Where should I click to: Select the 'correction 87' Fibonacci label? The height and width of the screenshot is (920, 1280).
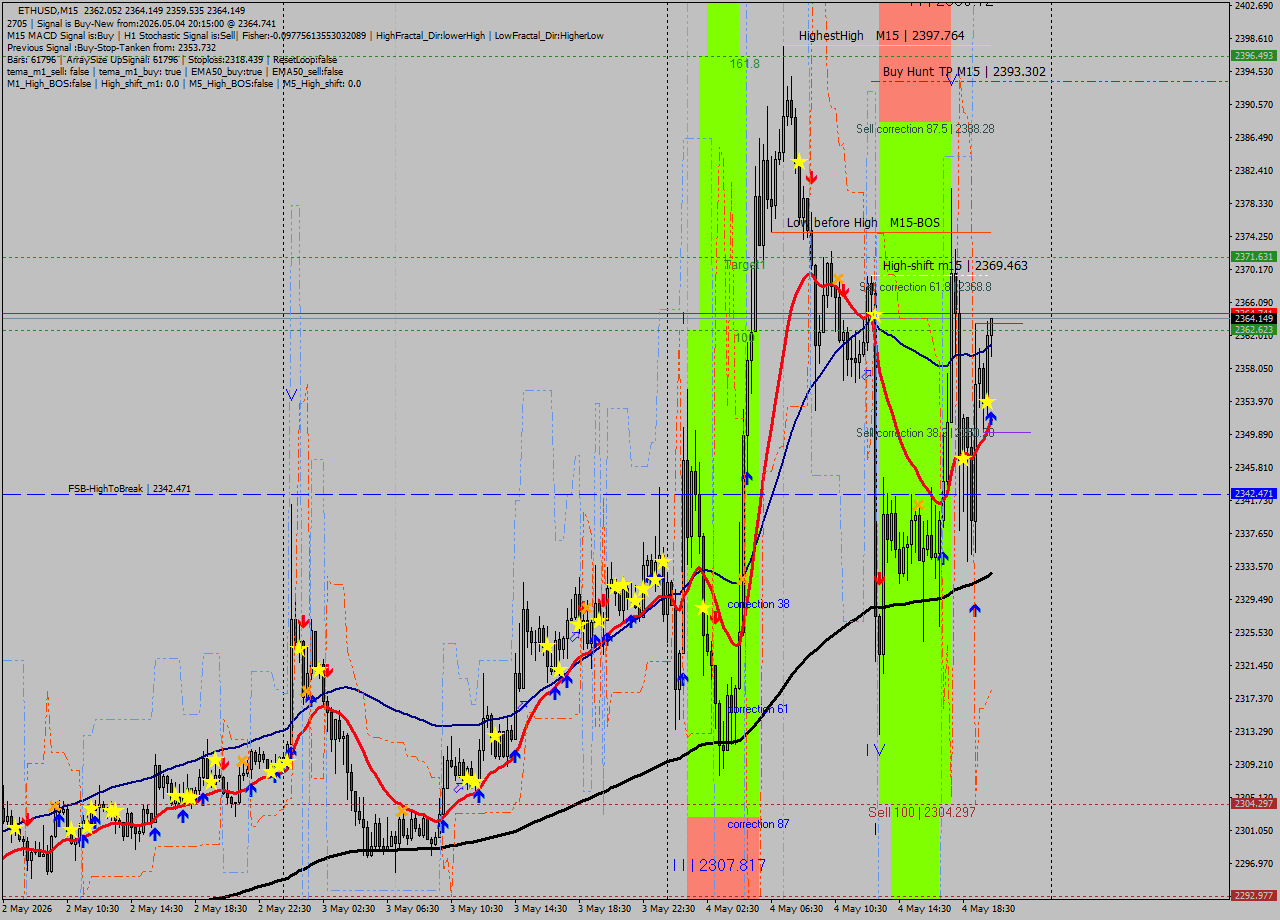tap(758, 824)
